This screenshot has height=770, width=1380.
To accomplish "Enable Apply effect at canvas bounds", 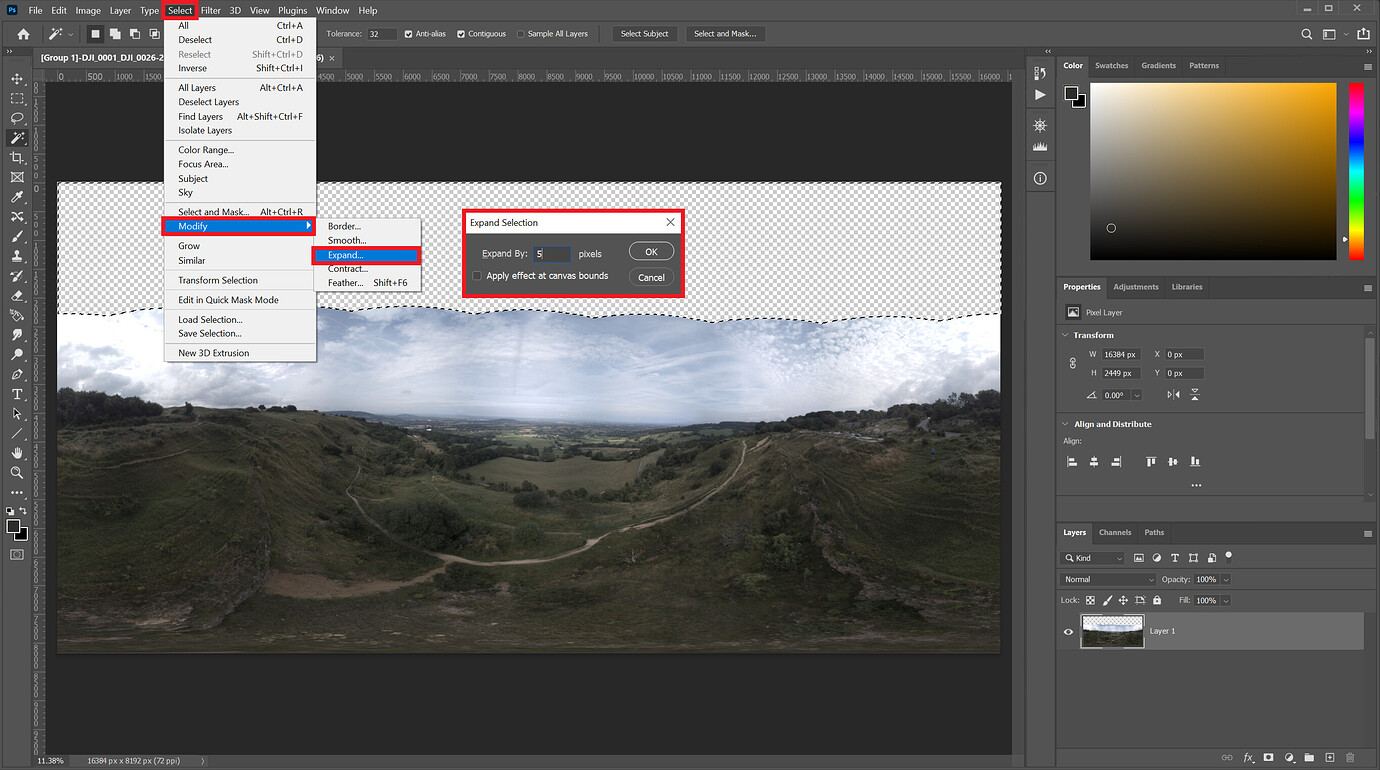I will coord(477,275).
